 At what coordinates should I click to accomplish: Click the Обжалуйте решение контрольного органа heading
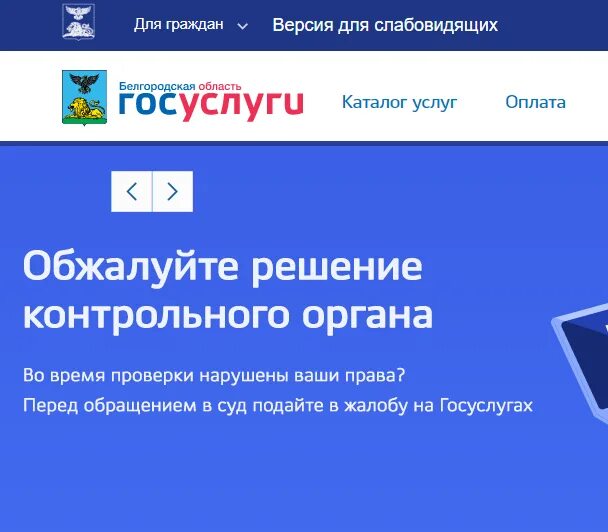228,291
